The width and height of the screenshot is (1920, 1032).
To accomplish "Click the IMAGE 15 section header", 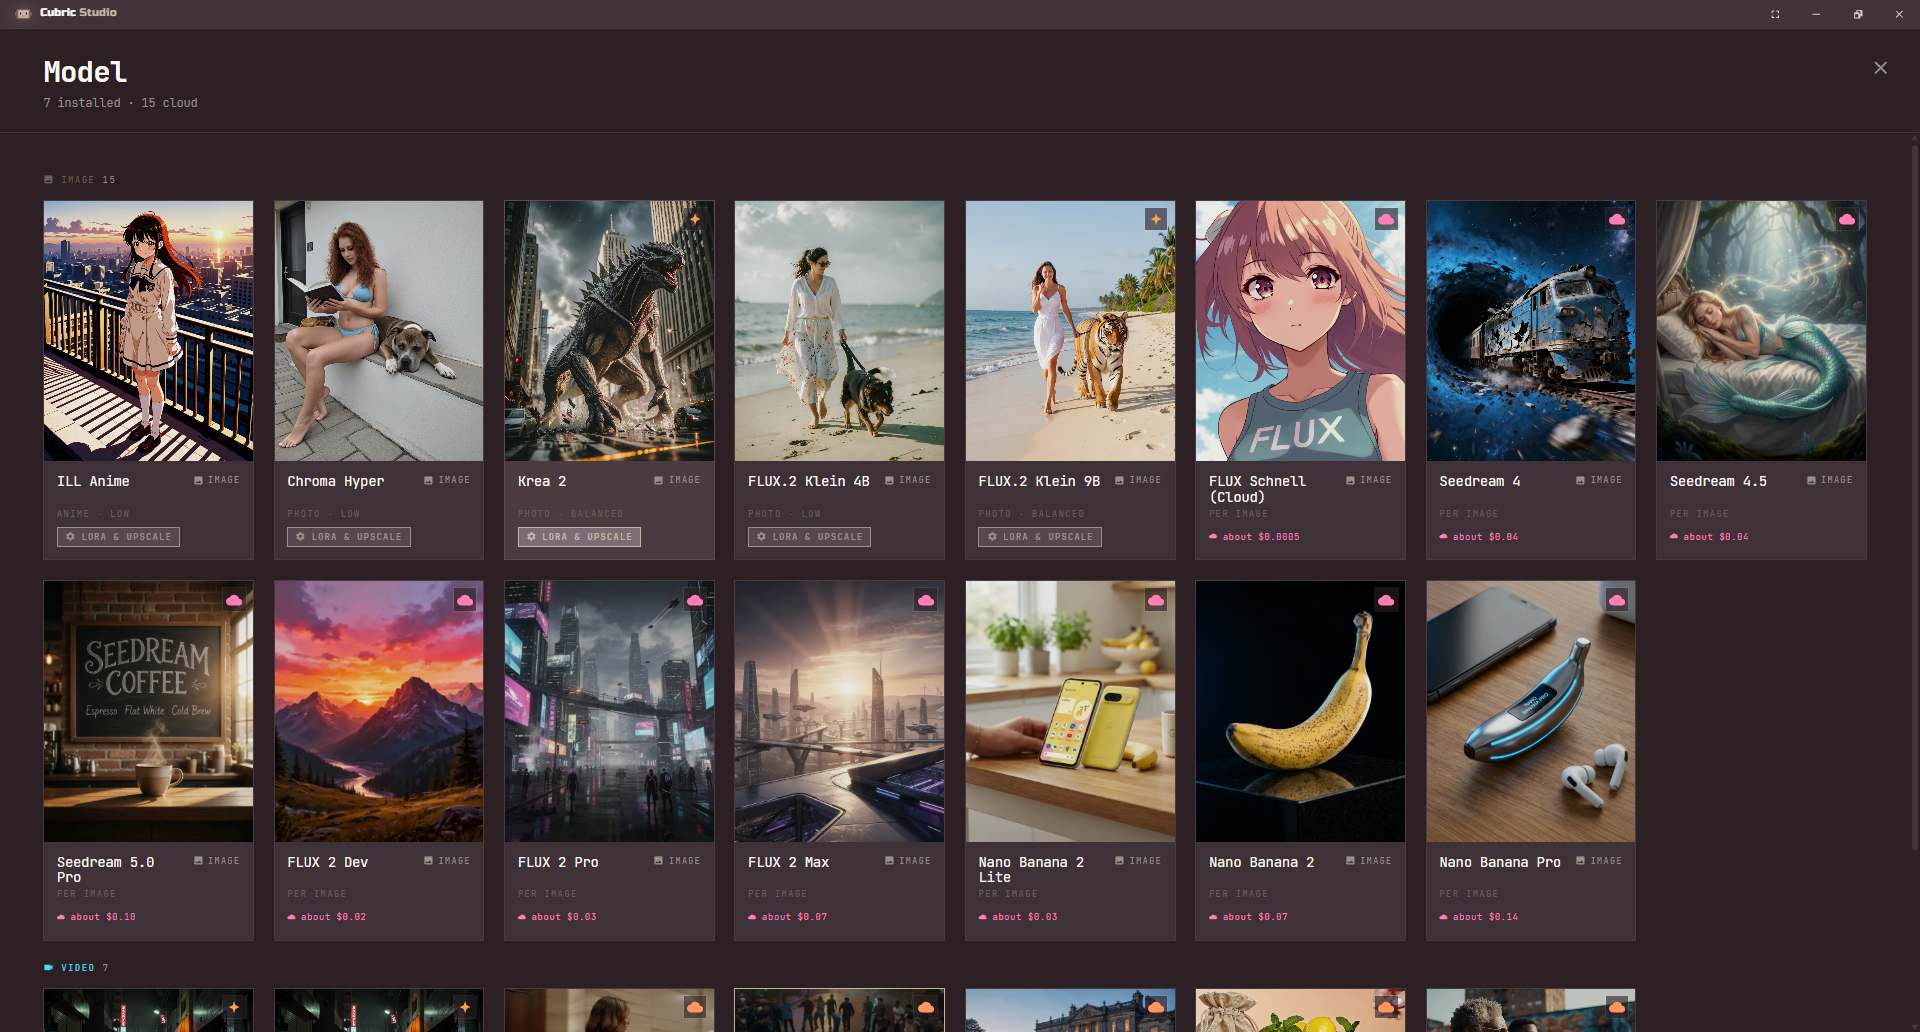I will (80, 180).
